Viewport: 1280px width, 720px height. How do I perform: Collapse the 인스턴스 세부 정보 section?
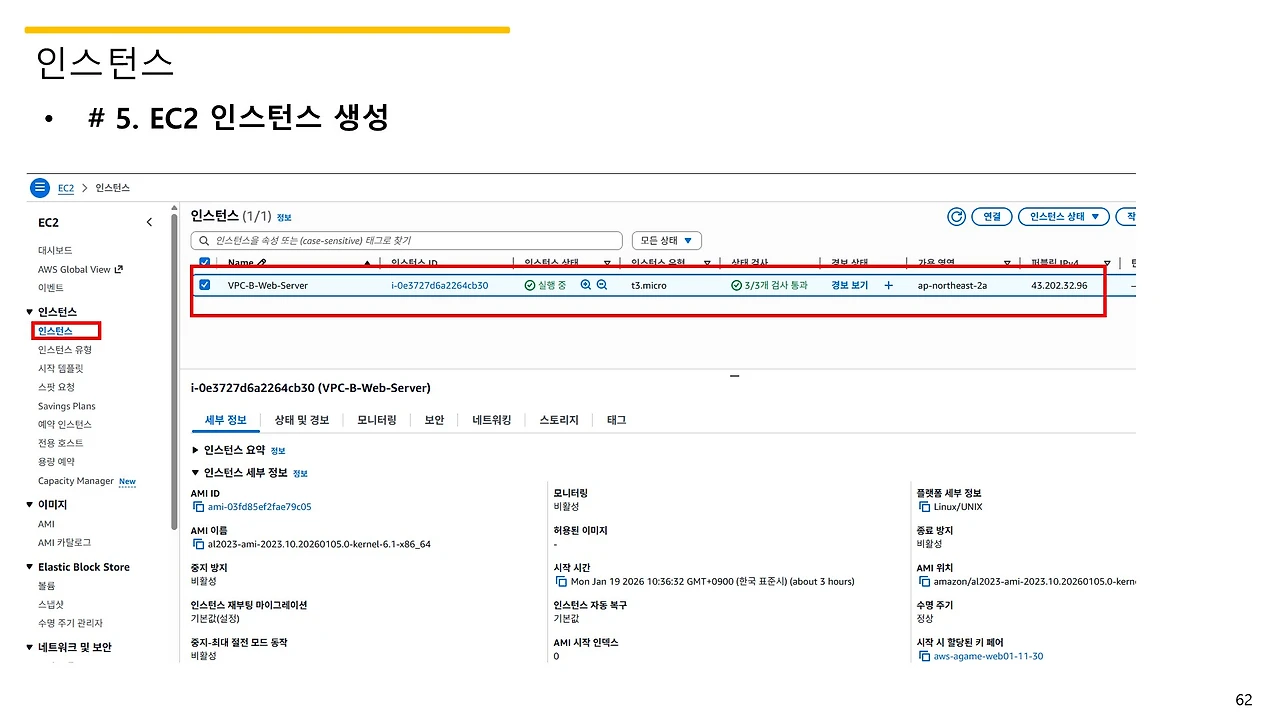(x=195, y=472)
